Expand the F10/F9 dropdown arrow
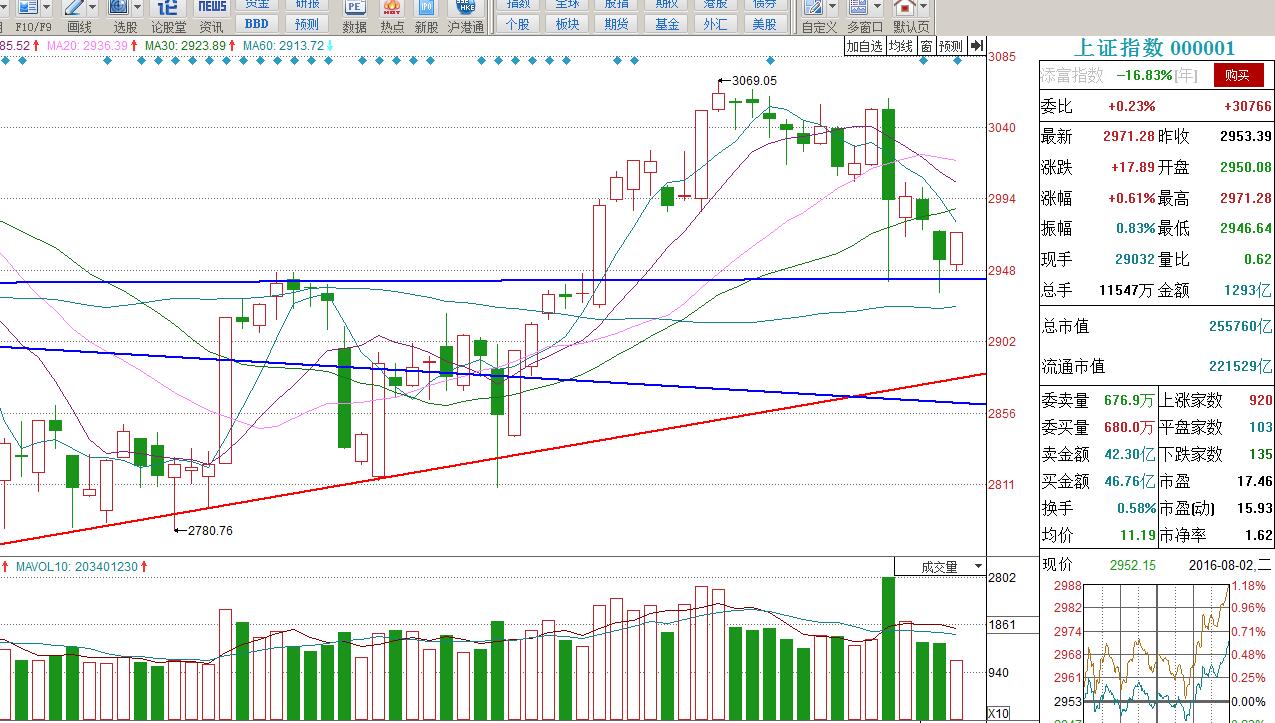 (x=45, y=8)
